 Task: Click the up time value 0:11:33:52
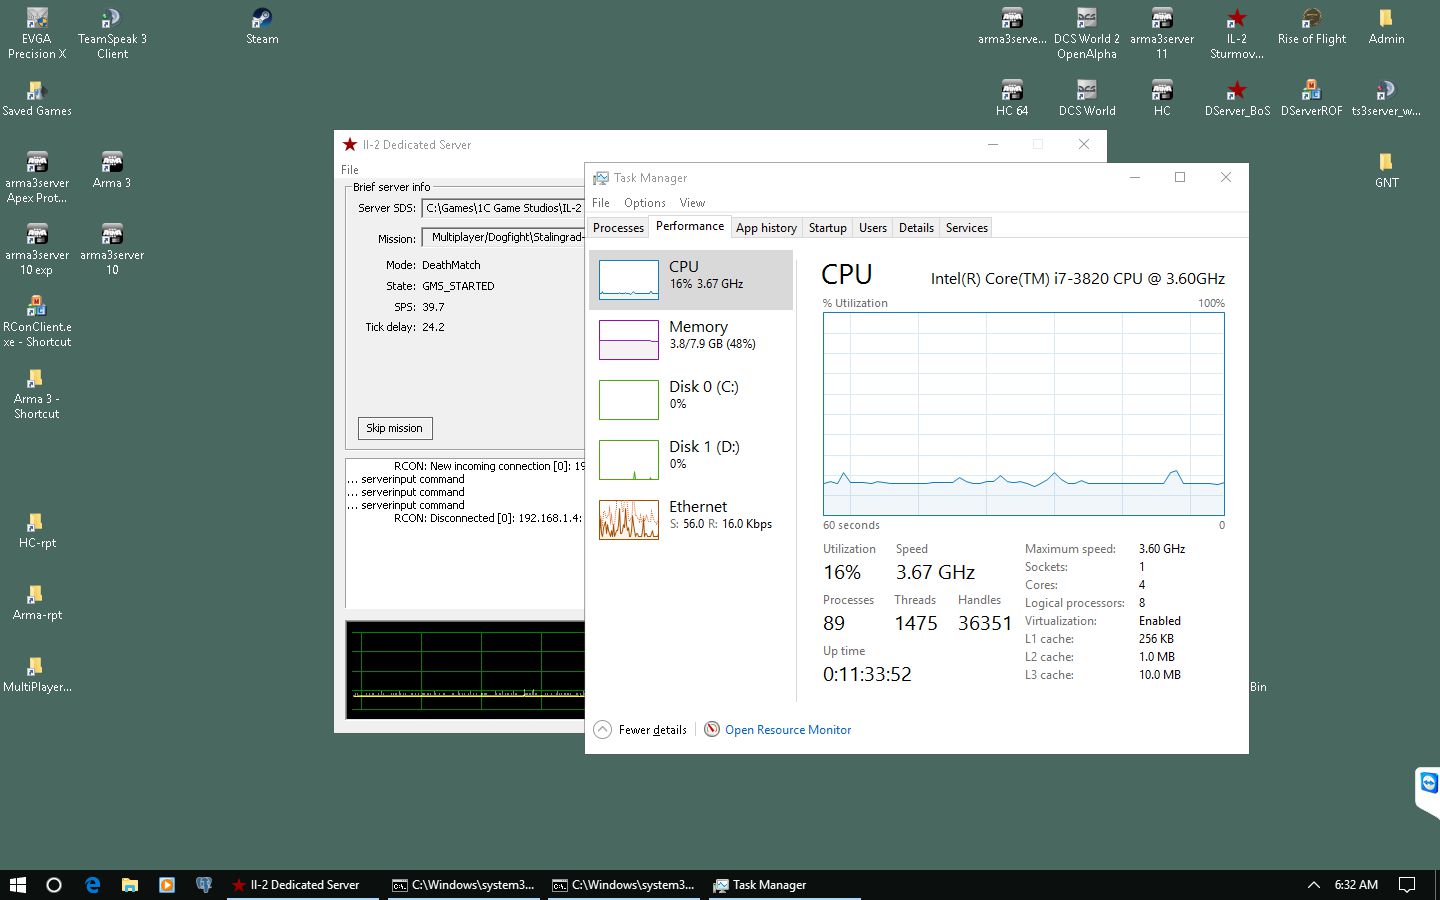(867, 675)
